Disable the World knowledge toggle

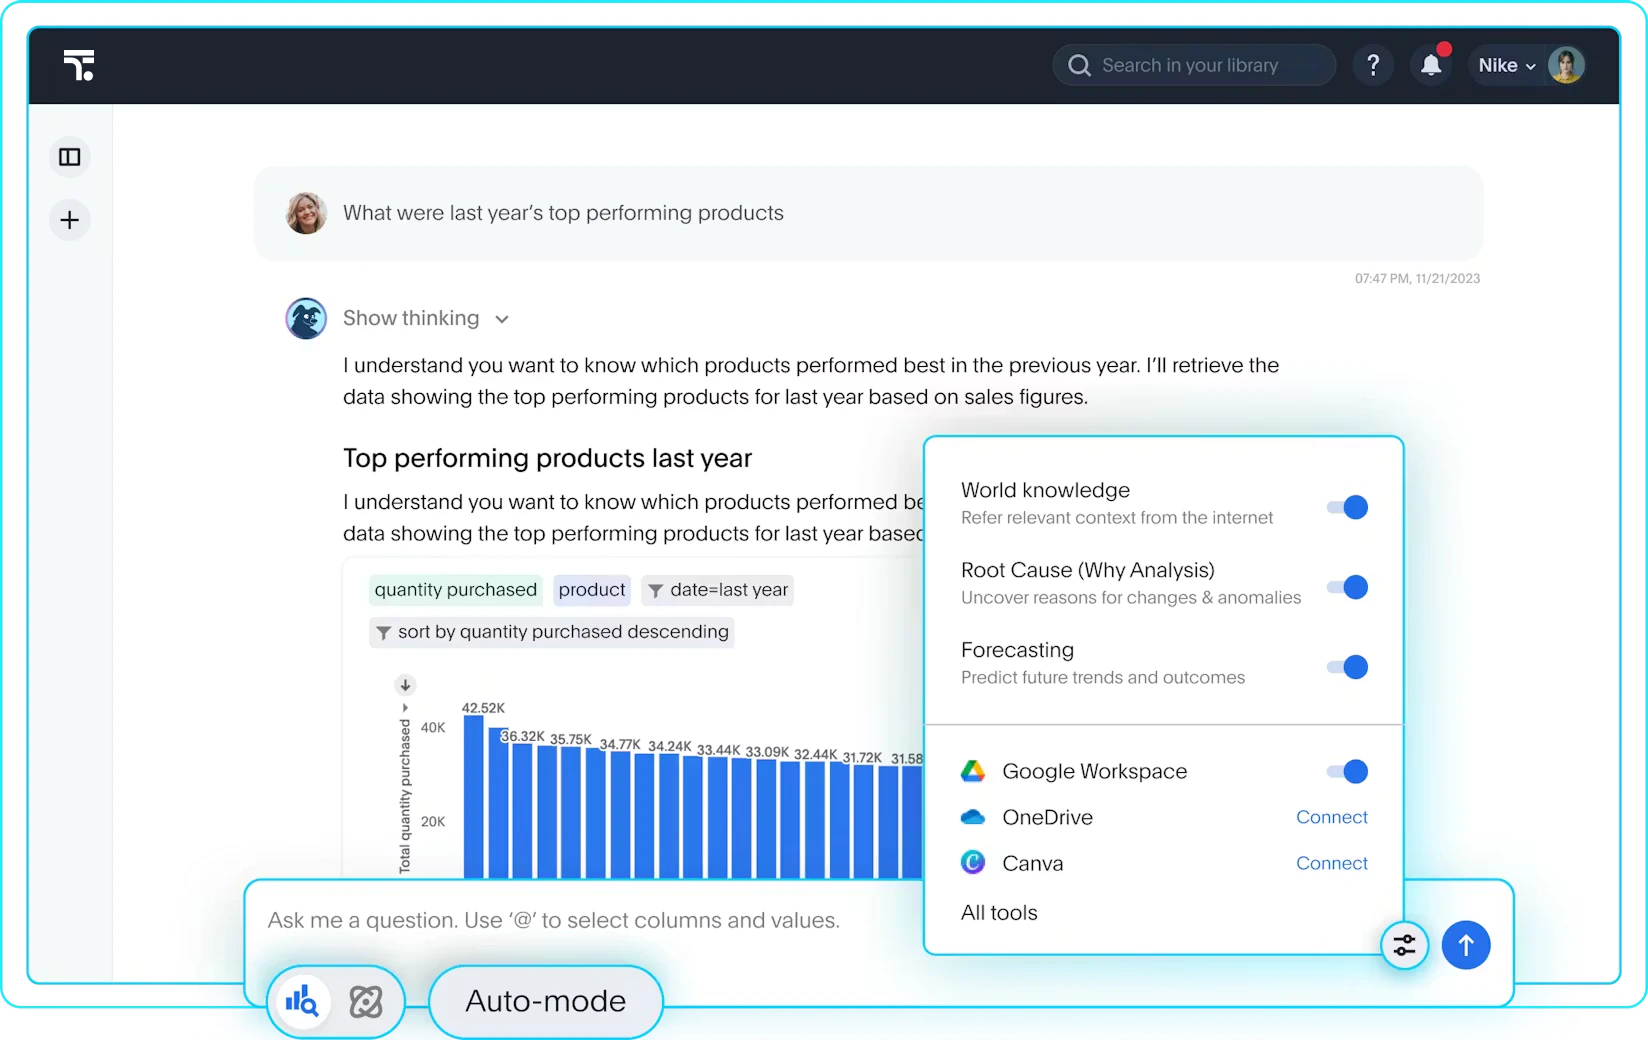coord(1347,507)
